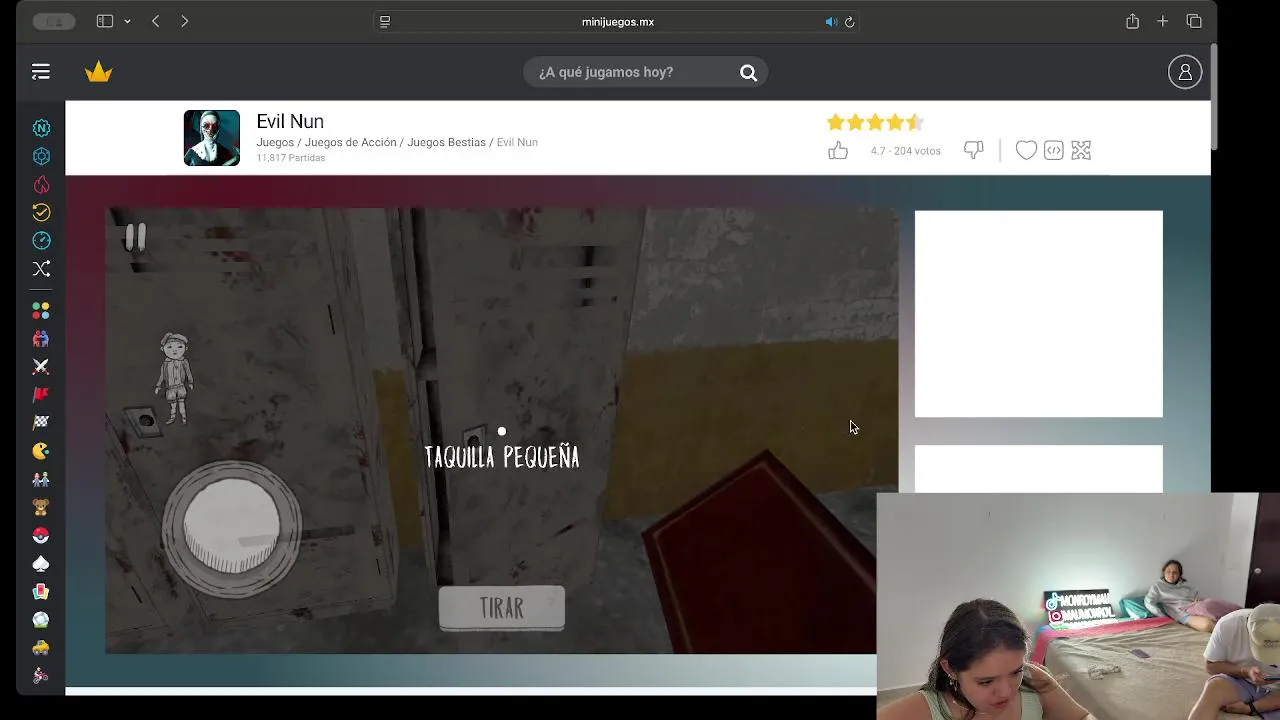Click the child character figure icon in game

point(174,379)
